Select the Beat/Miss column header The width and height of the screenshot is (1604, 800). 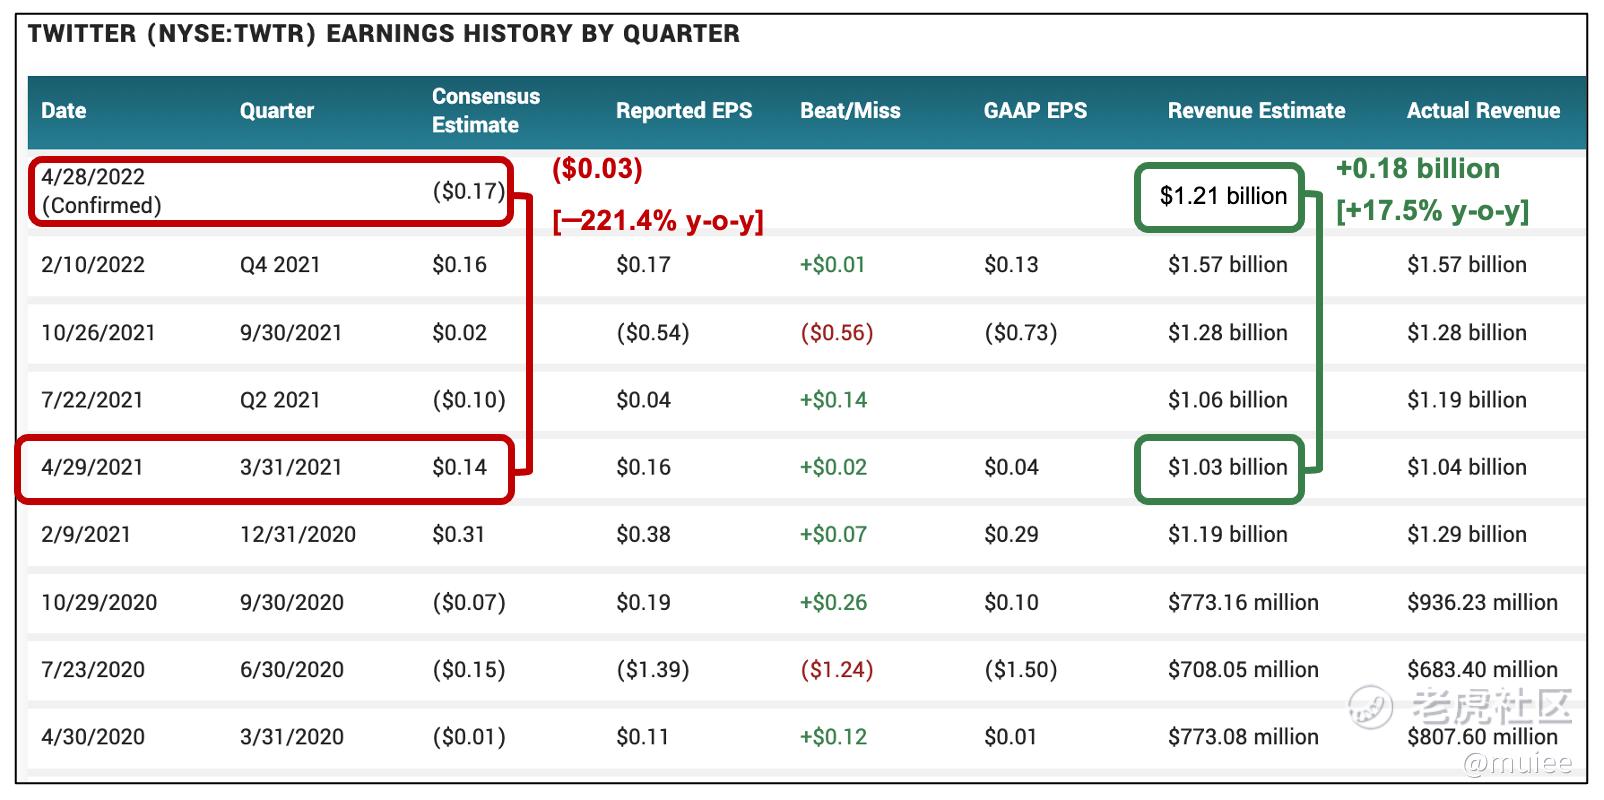coord(850,111)
